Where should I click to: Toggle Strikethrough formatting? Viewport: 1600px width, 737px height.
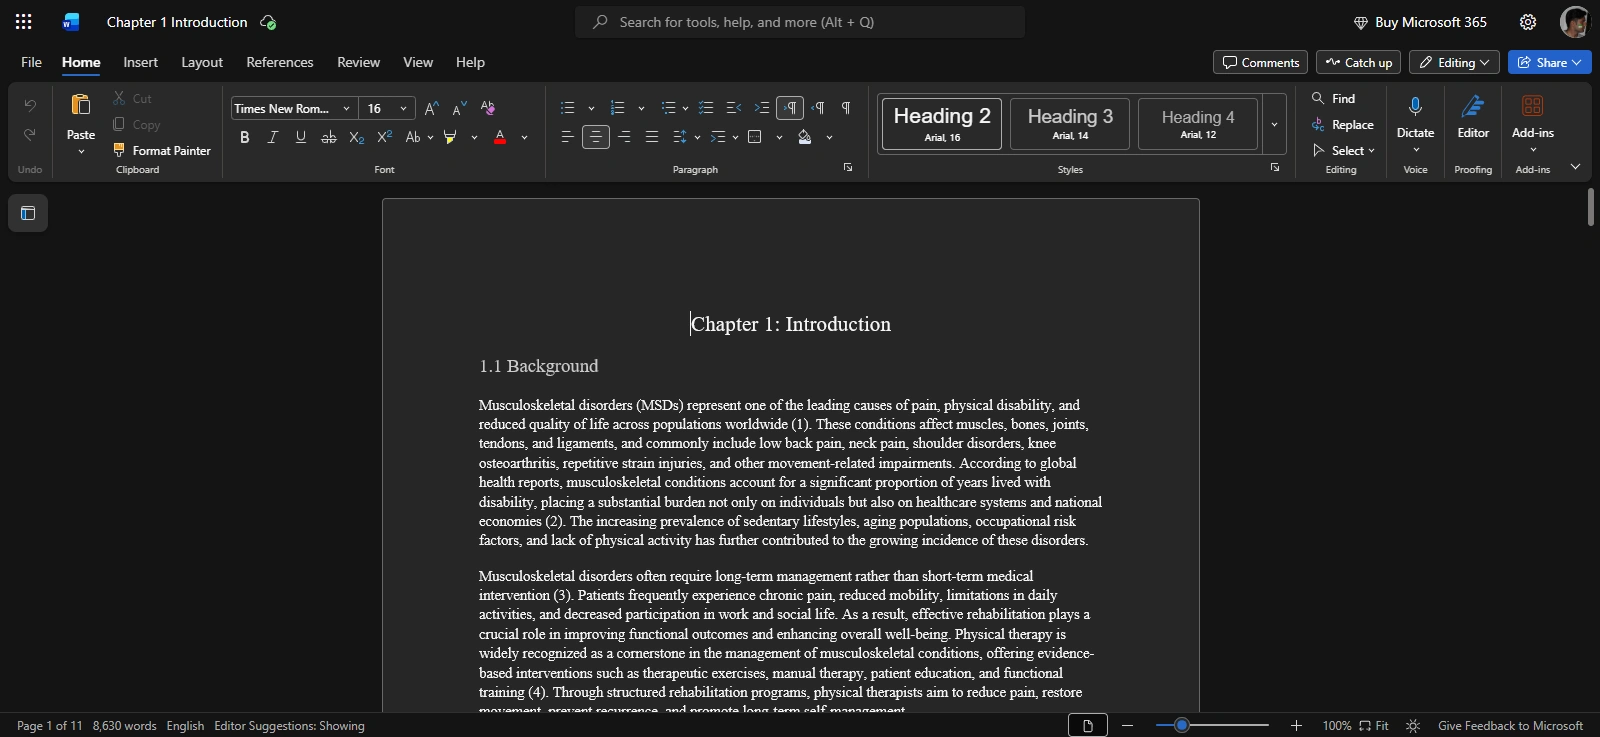coord(329,137)
